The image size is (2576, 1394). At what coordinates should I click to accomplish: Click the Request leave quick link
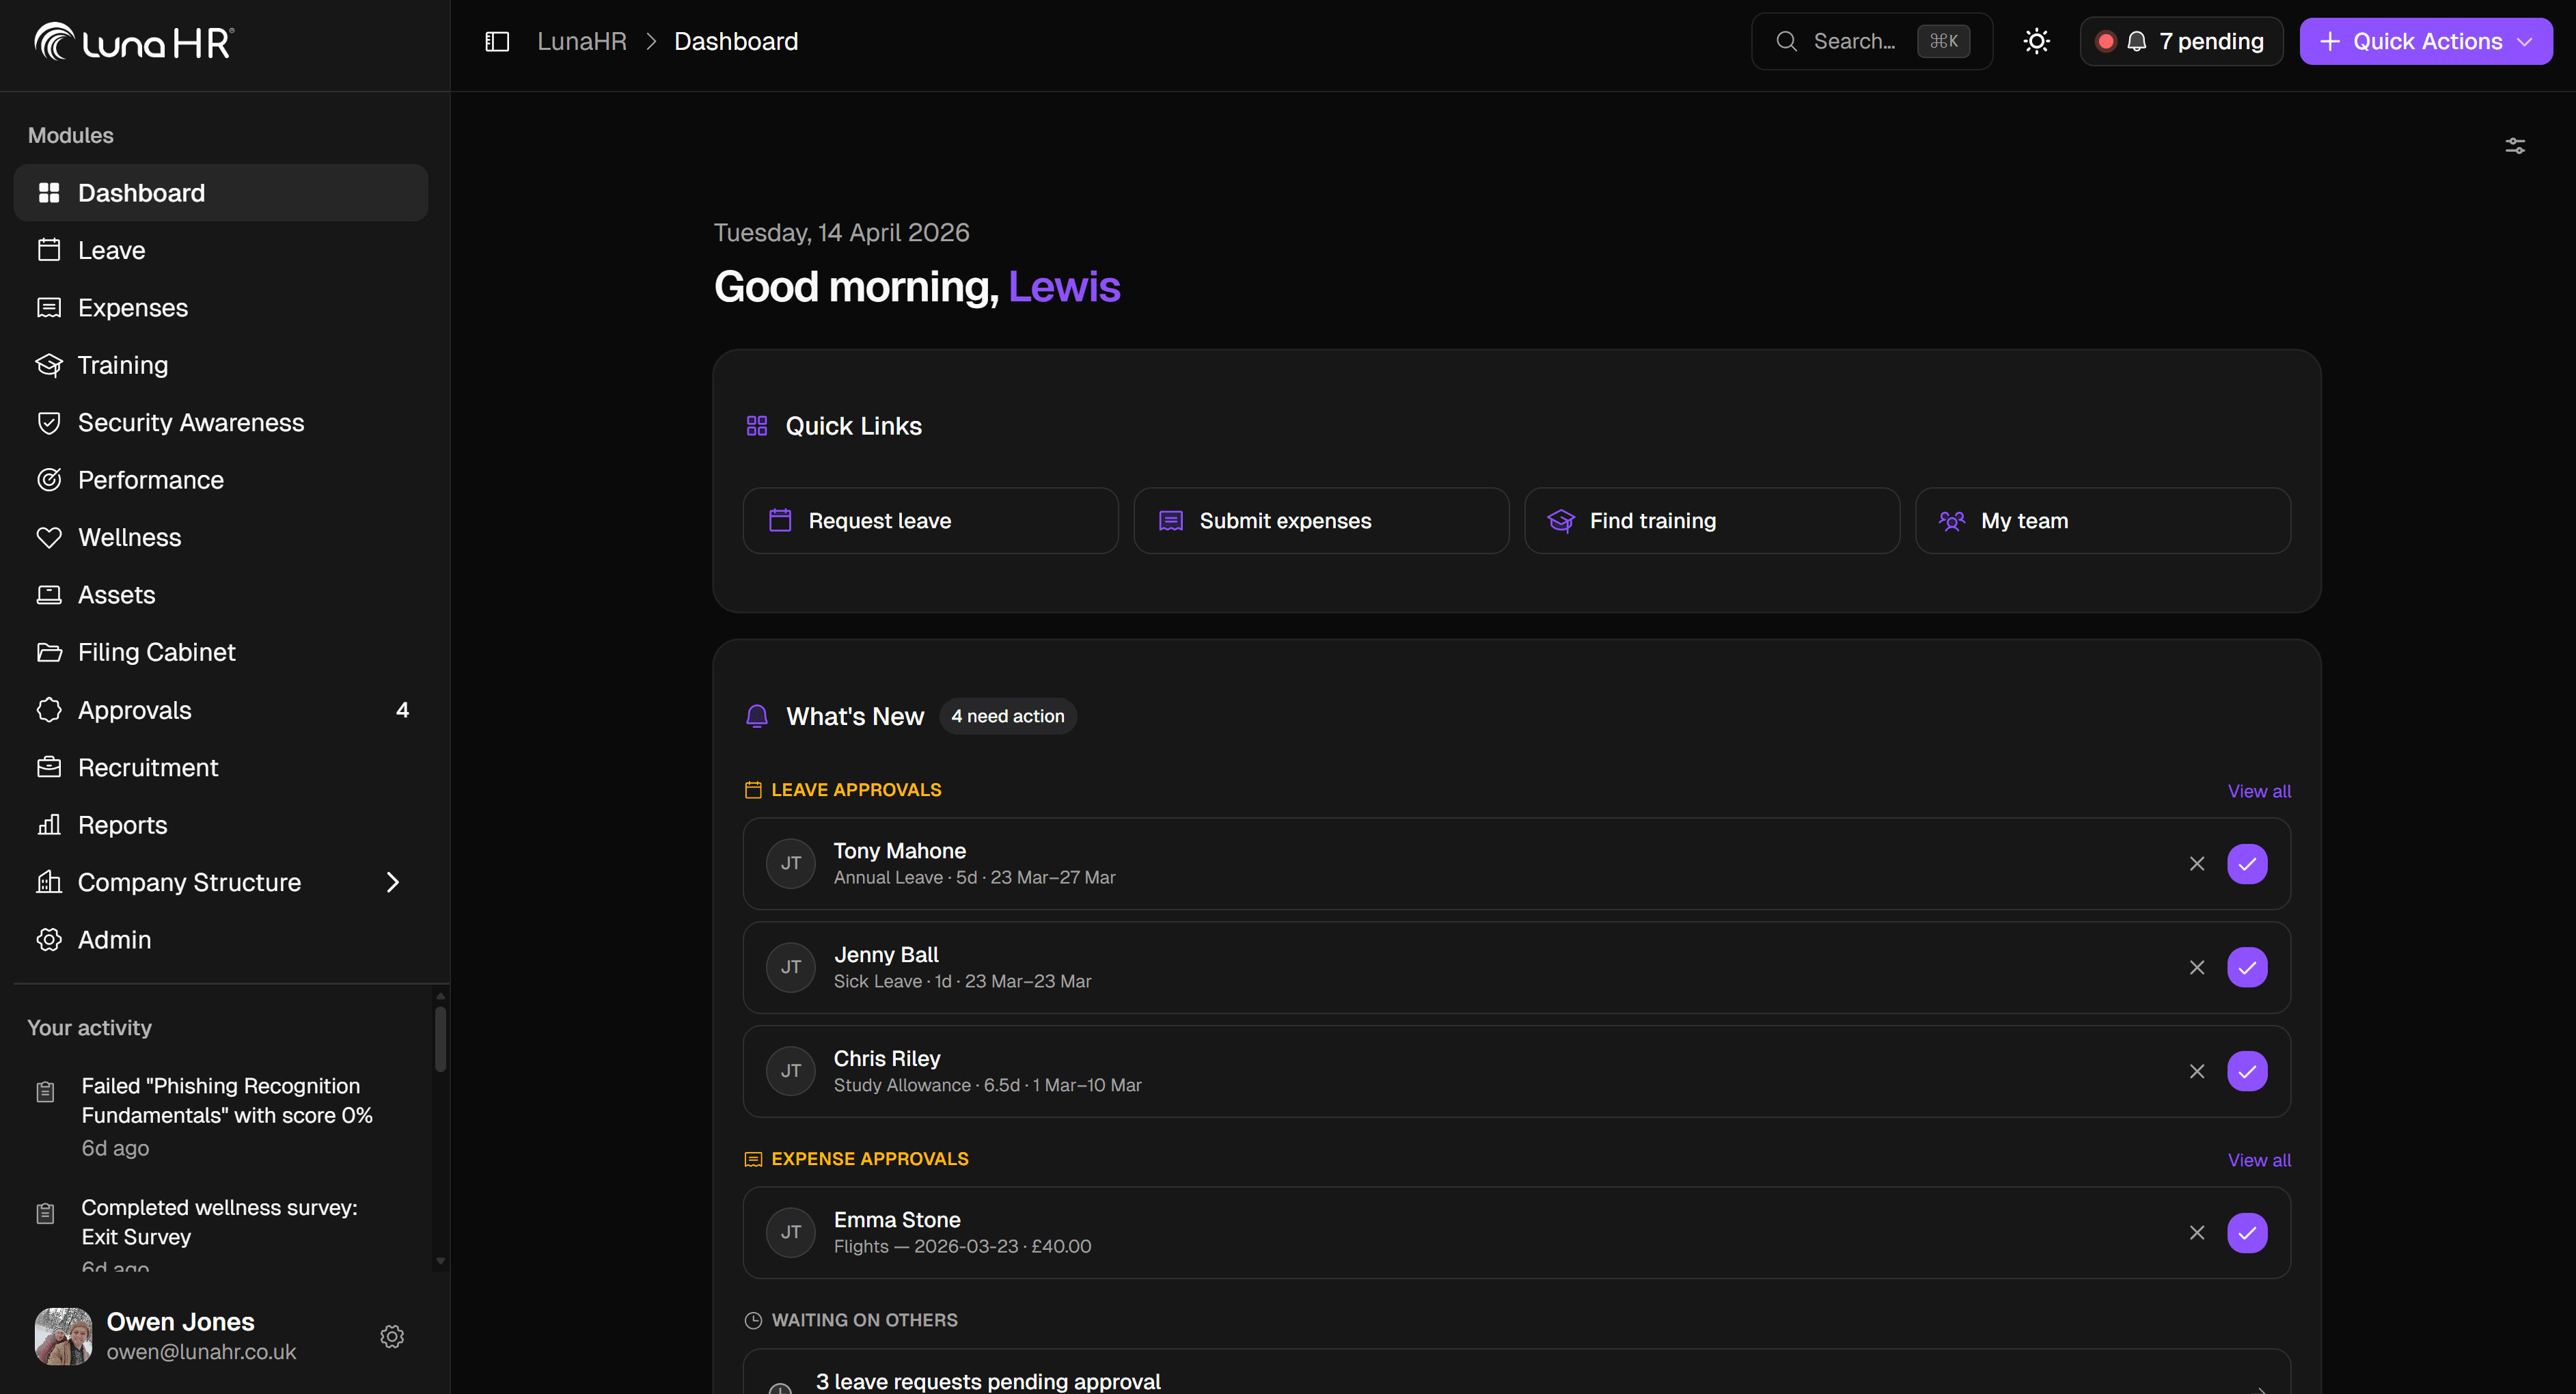pyautogui.click(x=929, y=521)
